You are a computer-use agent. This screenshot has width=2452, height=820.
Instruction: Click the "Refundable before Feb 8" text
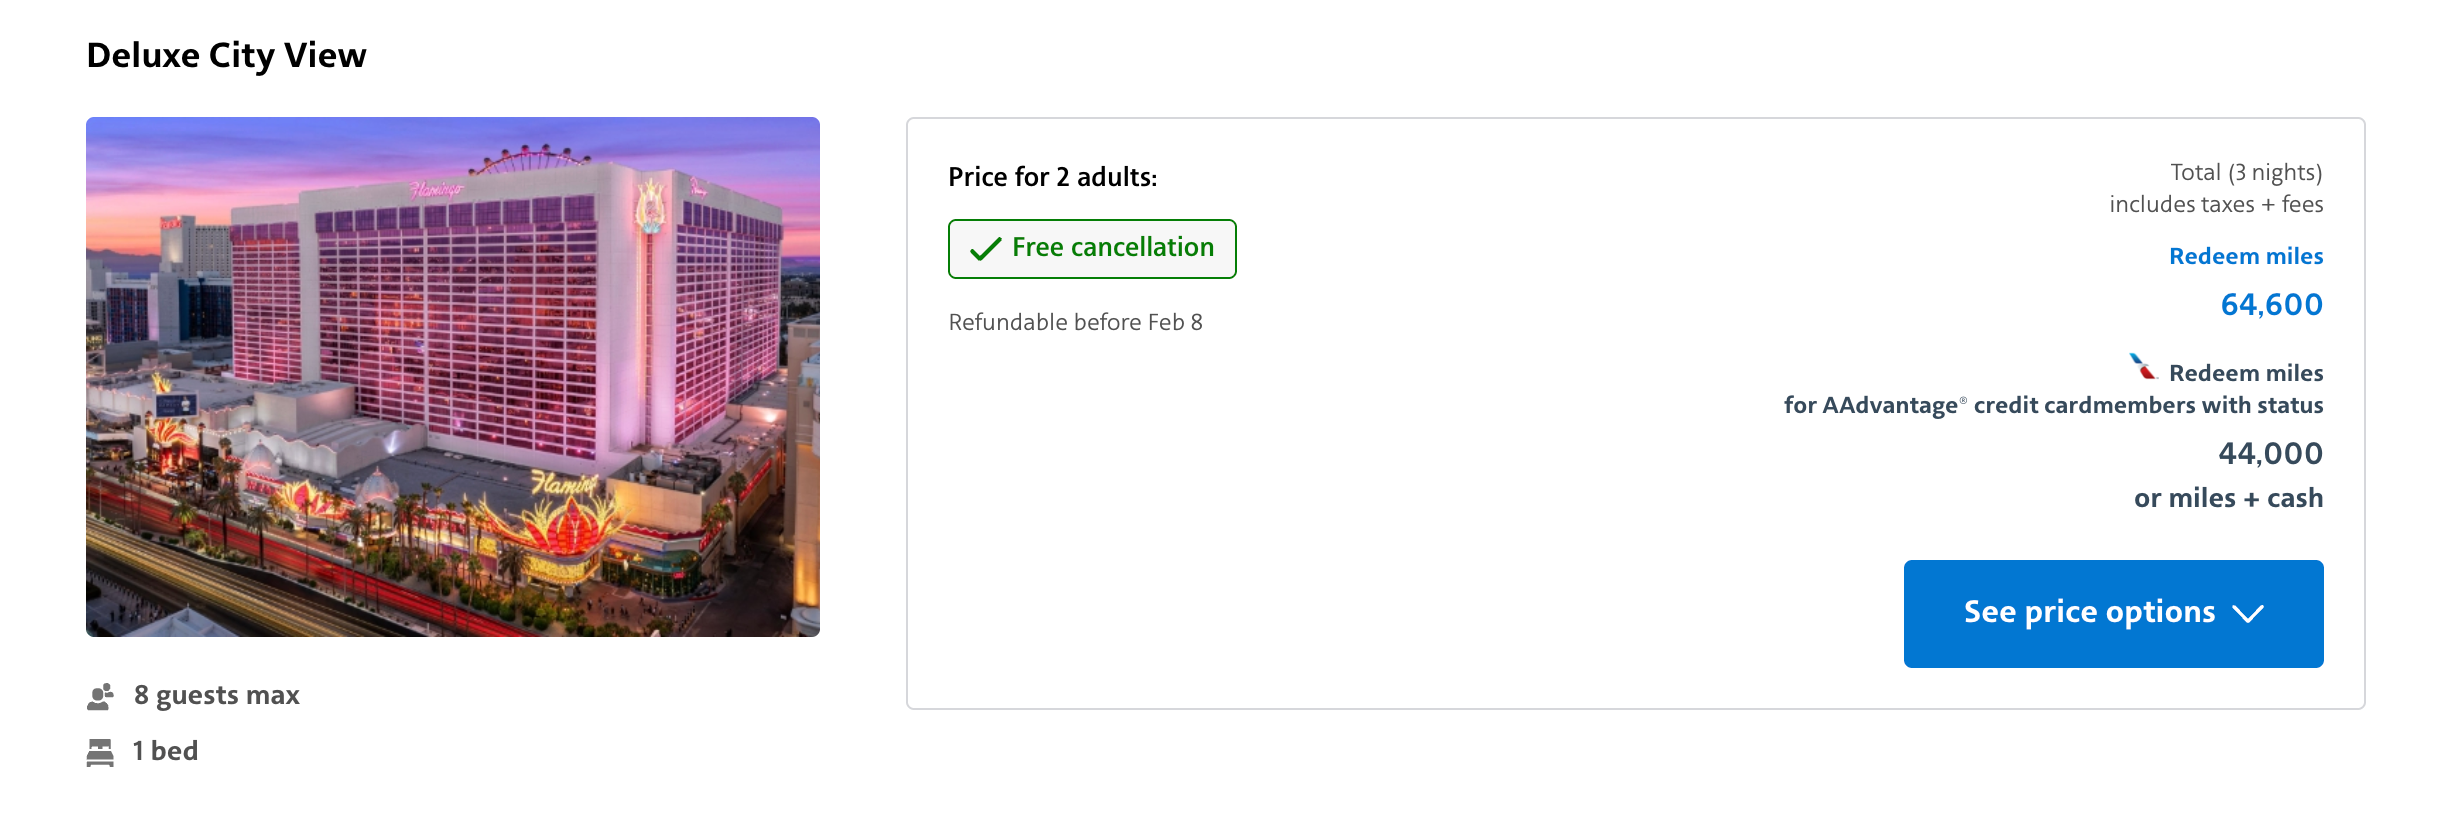(1075, 322)
